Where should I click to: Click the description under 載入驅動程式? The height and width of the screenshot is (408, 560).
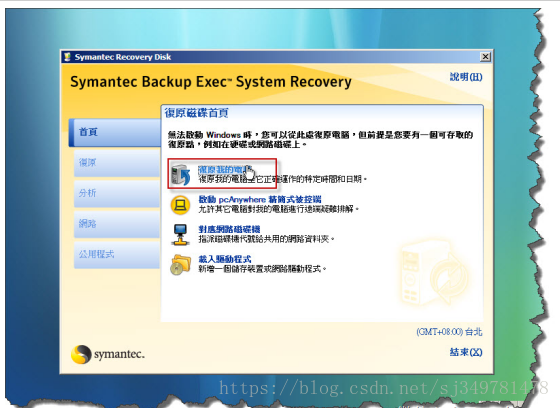(x=262, y=269)
